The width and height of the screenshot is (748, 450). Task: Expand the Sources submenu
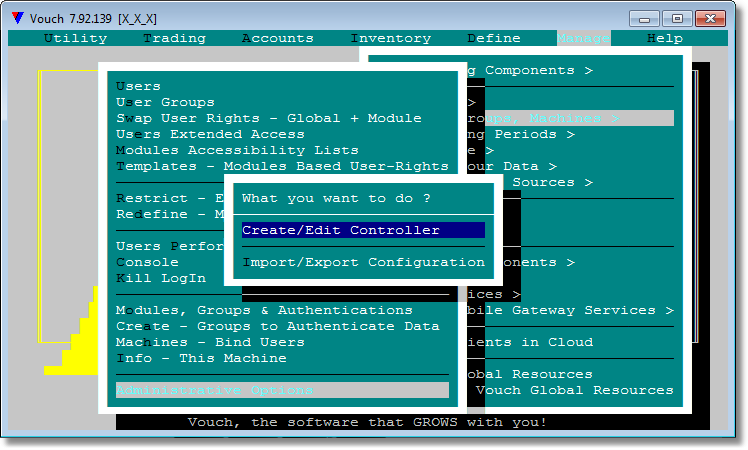point(552,182)
